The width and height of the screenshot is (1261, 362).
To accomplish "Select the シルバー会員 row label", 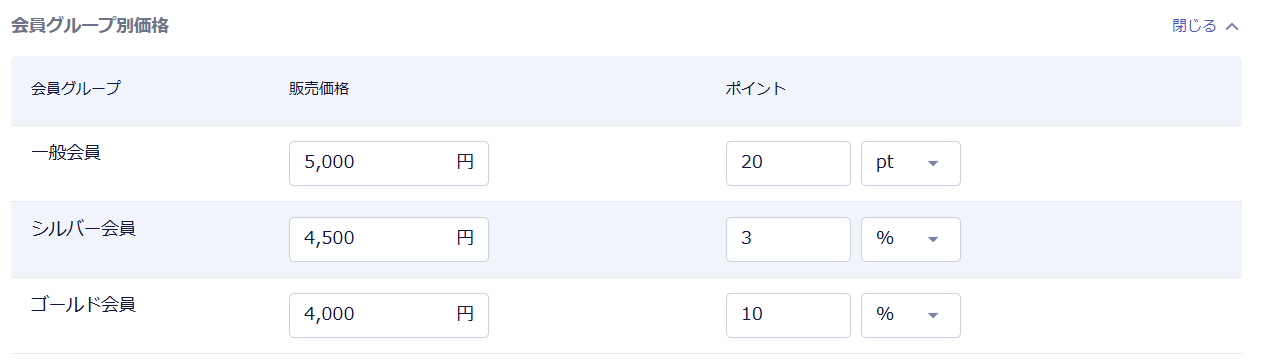I will click(83, 229).
